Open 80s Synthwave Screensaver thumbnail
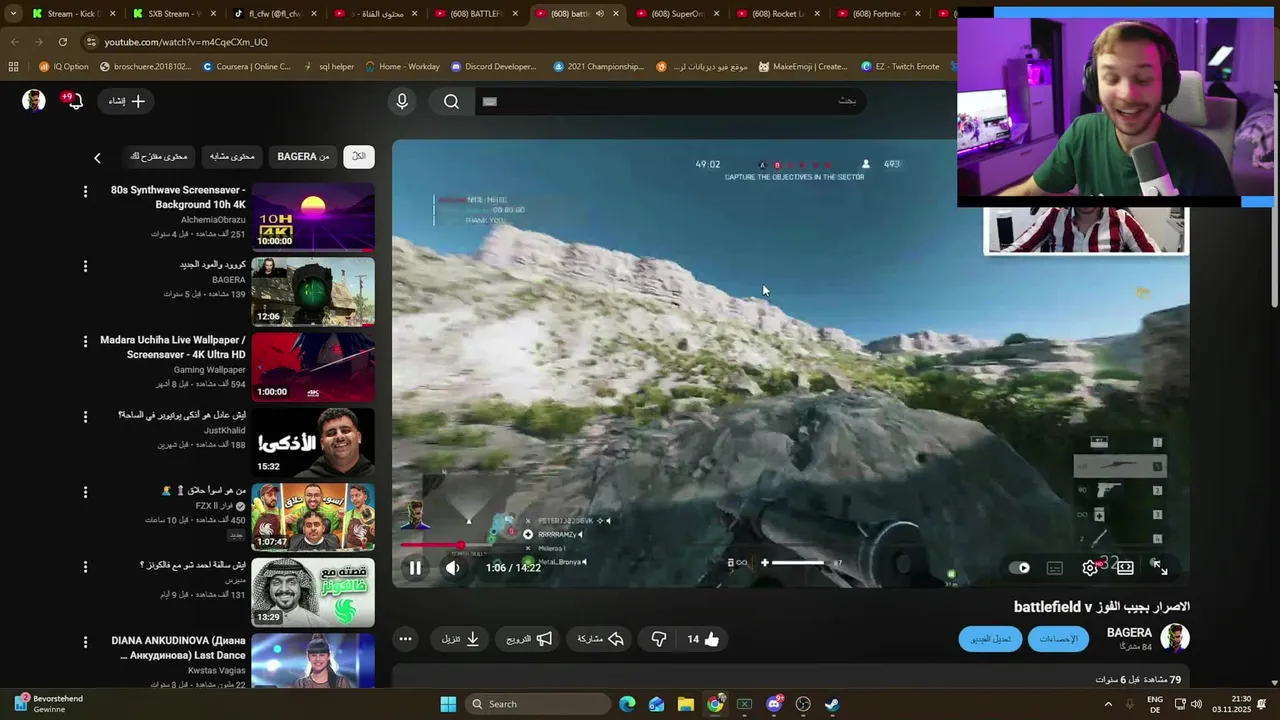Screen dimensions: 1280x720 pos(313,216)
